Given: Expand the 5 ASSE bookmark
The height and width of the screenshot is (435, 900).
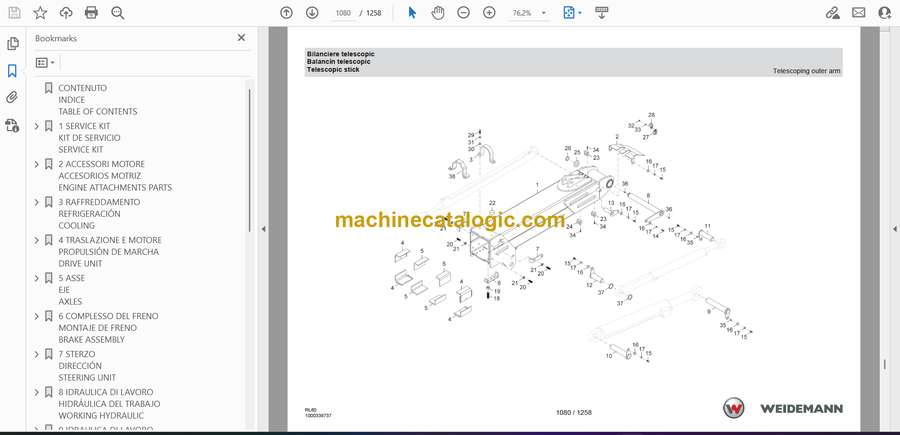Looking at the screenshot, I should click(37, 278).
